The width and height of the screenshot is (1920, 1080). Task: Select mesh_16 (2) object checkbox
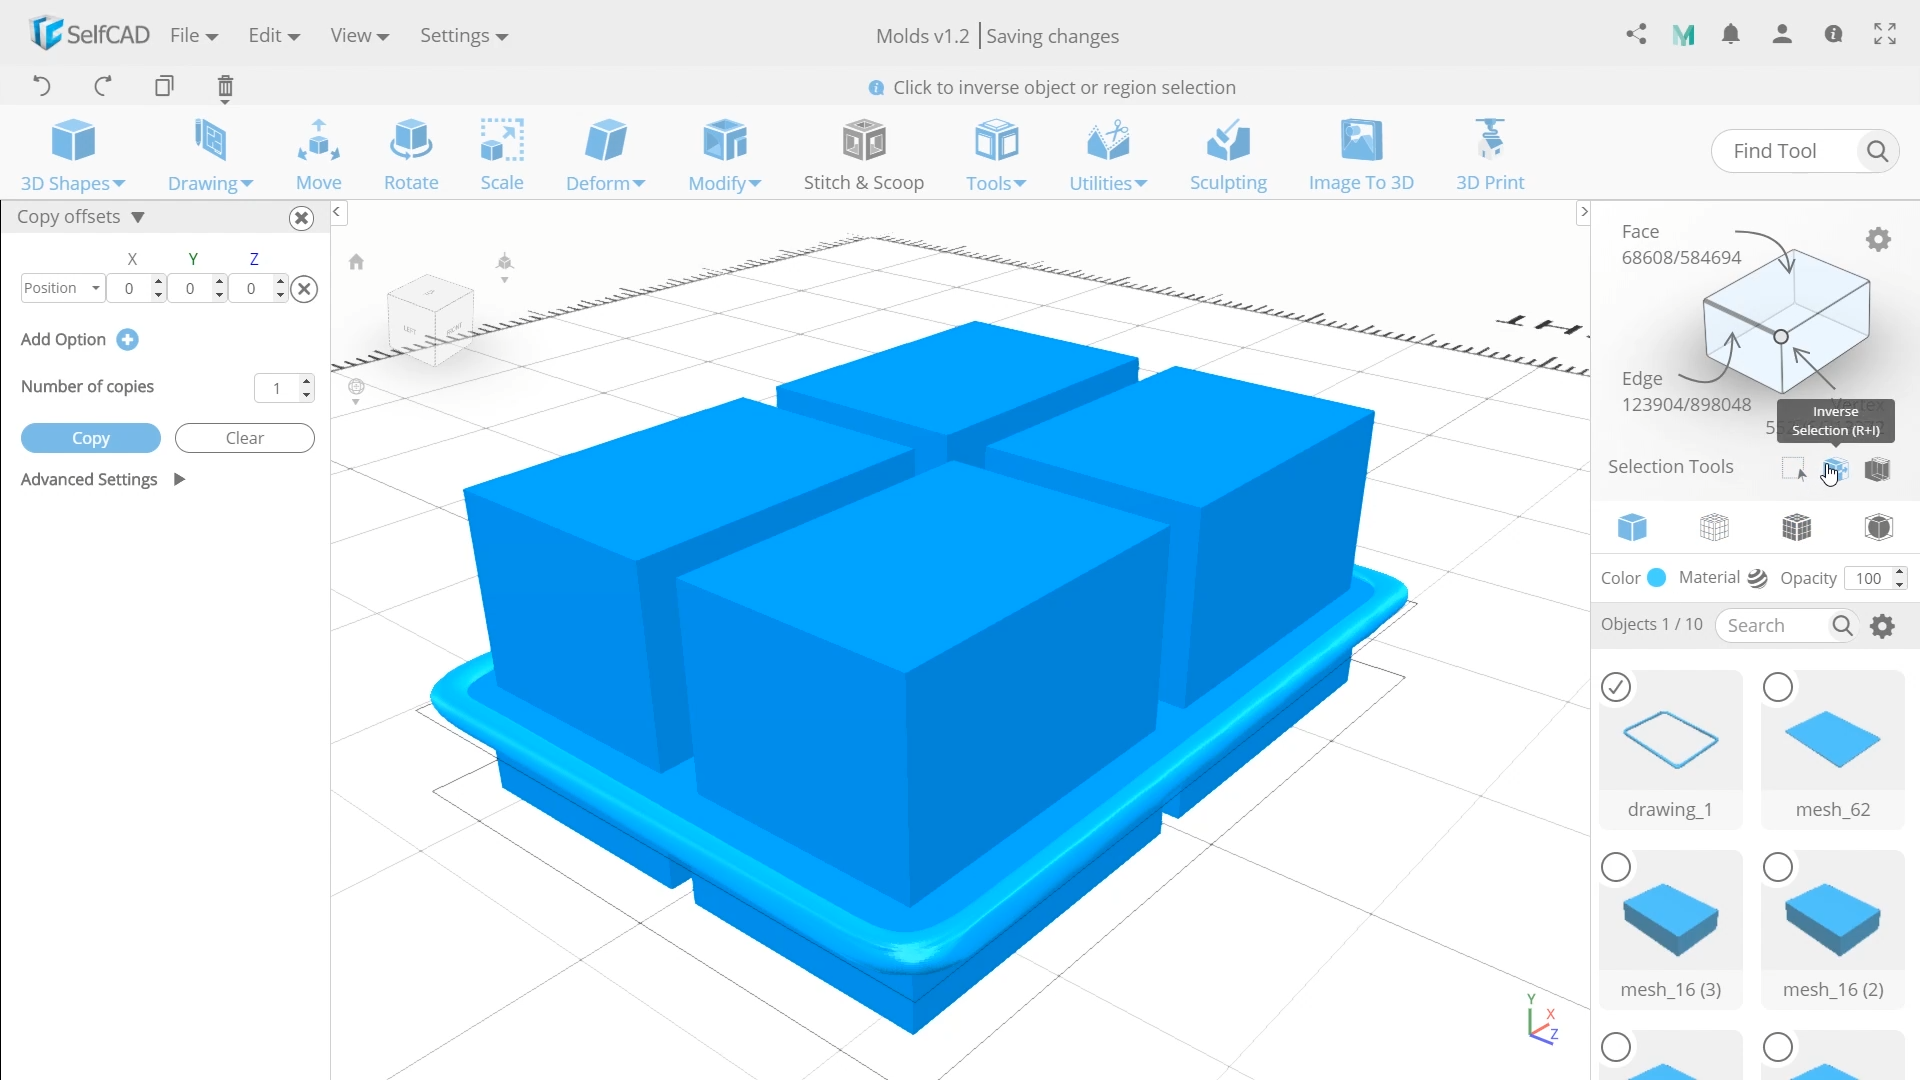click(1778, 867)
